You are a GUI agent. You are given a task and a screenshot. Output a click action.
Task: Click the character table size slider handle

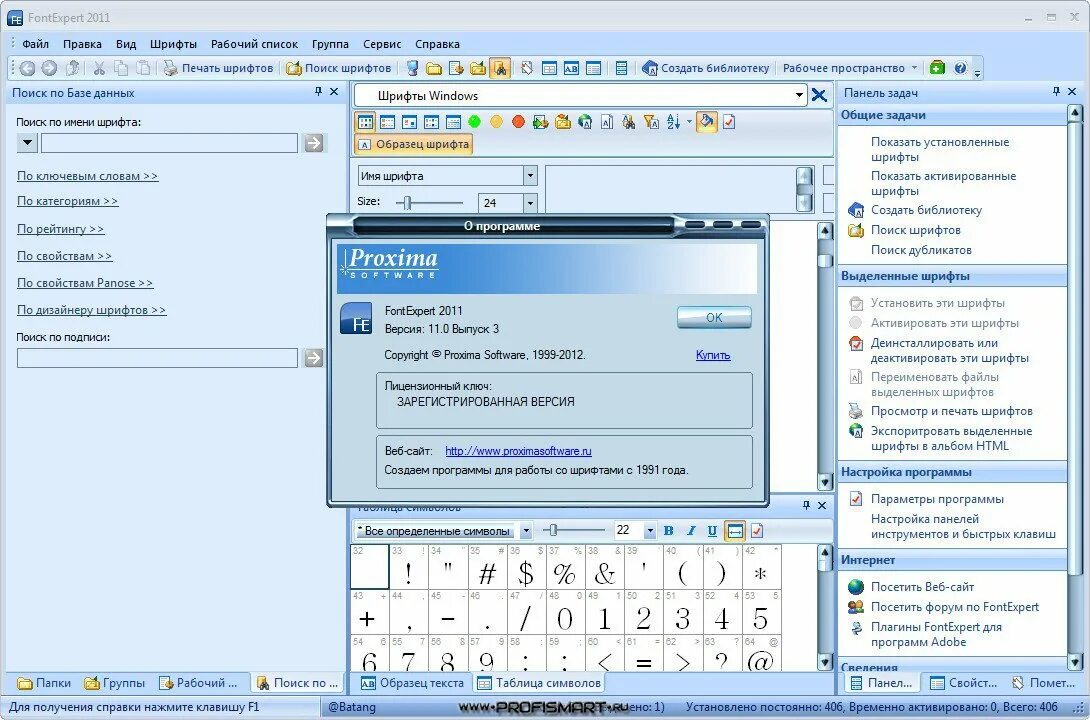point(553,530)
